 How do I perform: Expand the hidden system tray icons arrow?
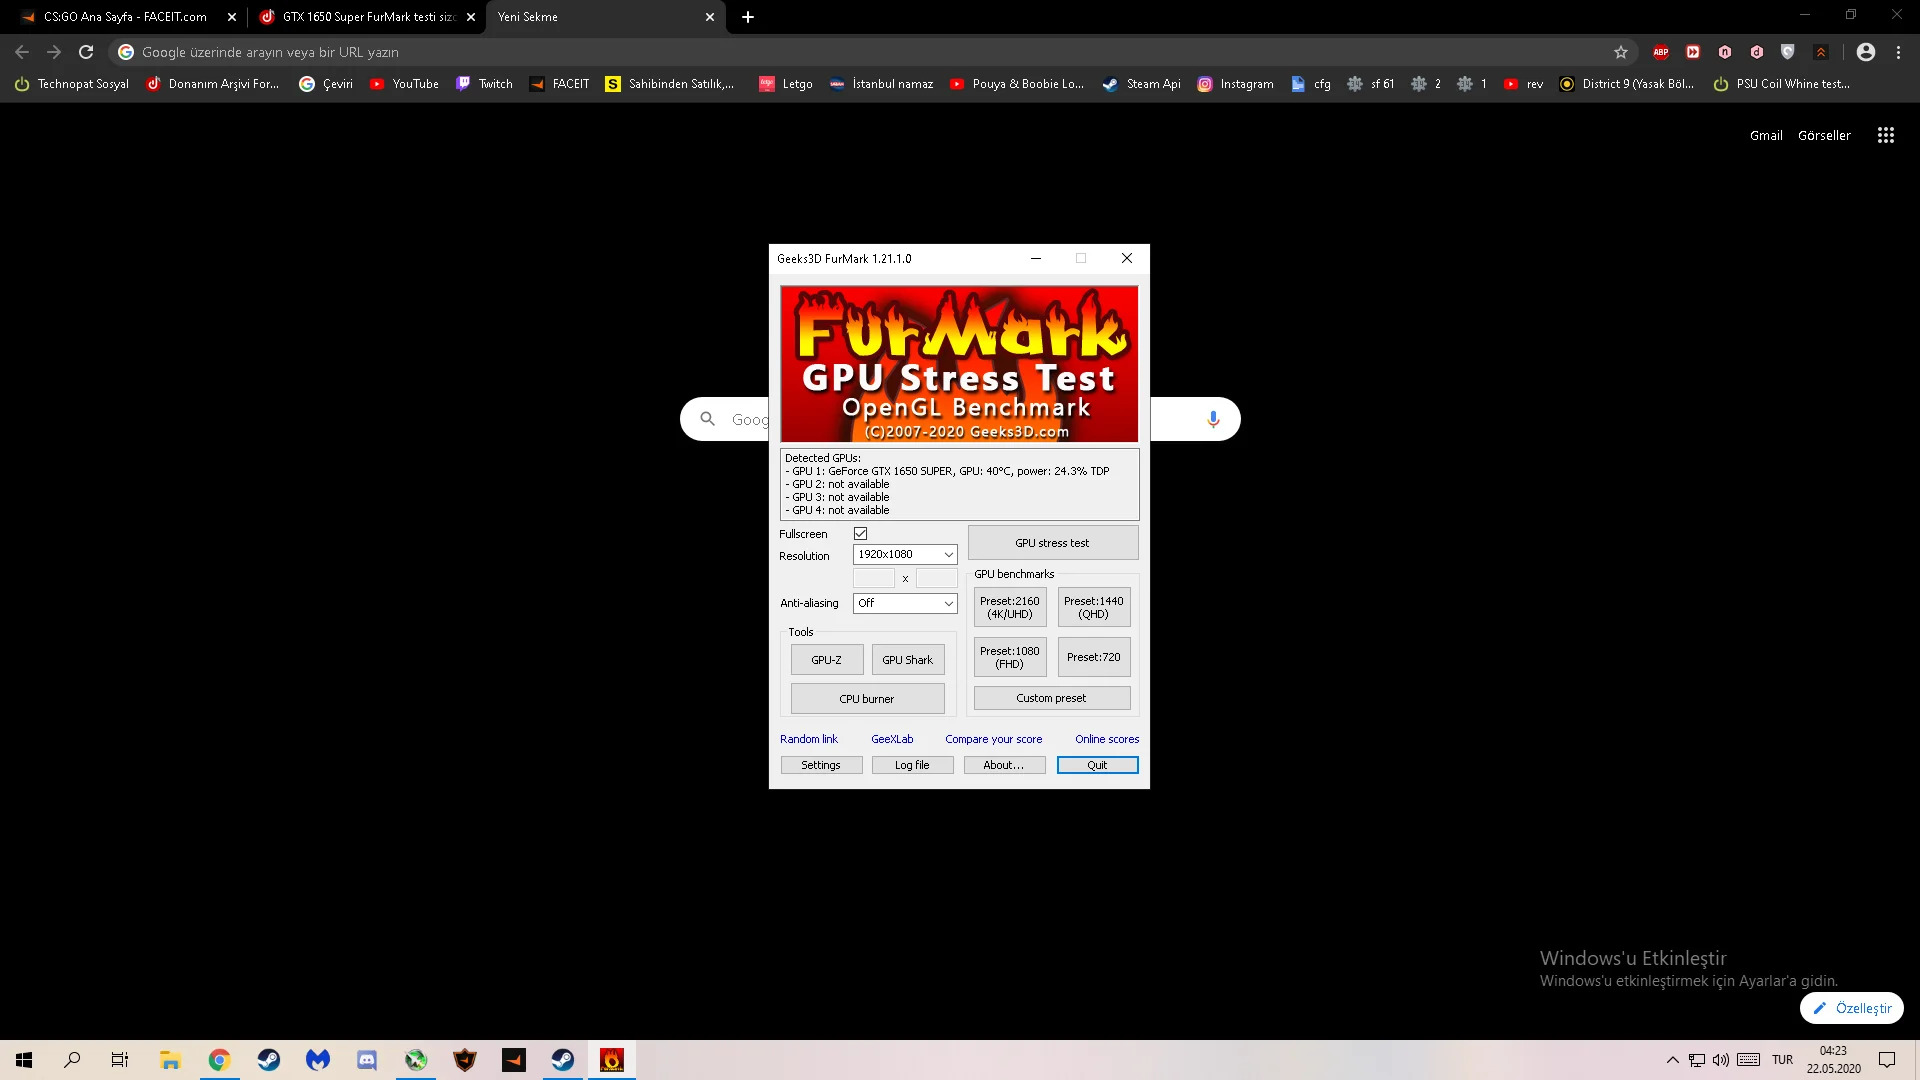point(1671,1060)
